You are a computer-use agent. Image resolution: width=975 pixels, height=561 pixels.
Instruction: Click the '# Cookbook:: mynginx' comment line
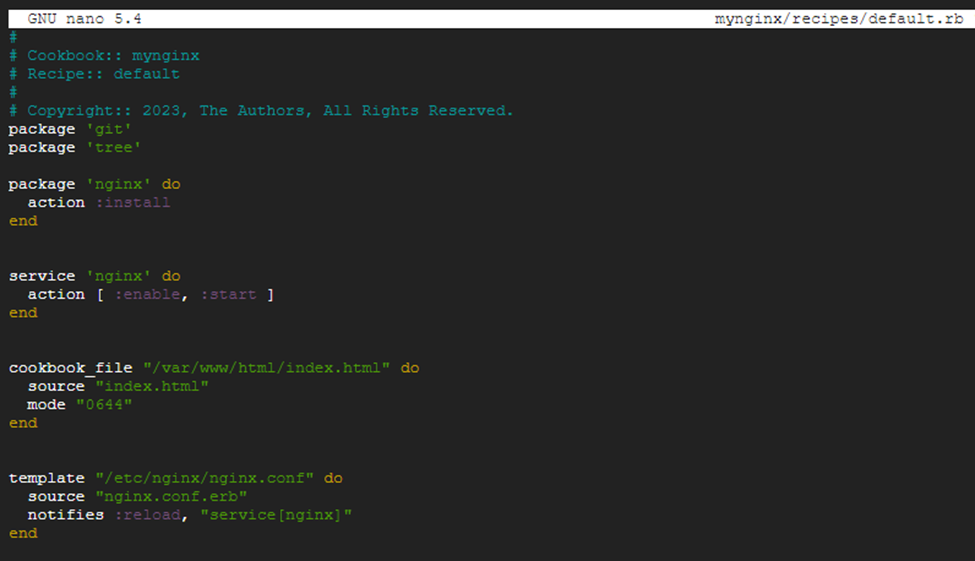coord(104,55)
